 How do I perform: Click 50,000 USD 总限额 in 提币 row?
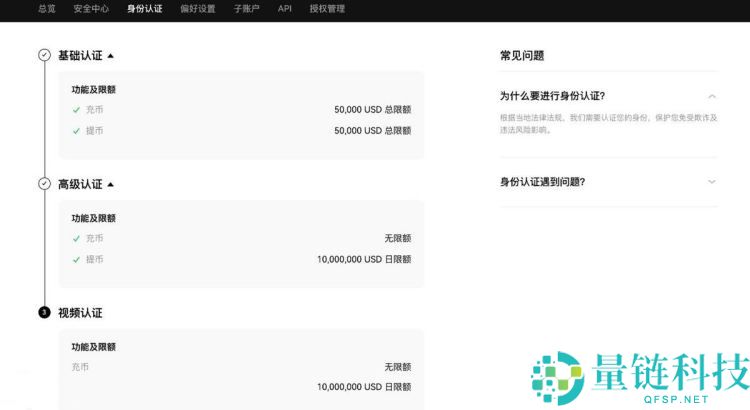tap(373, 131)
